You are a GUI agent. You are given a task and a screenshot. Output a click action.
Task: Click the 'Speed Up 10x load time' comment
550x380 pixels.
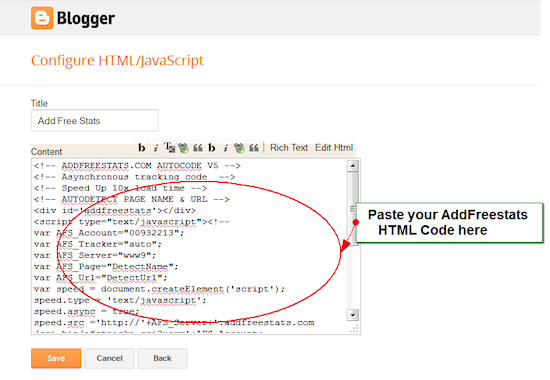click(120, 188)
